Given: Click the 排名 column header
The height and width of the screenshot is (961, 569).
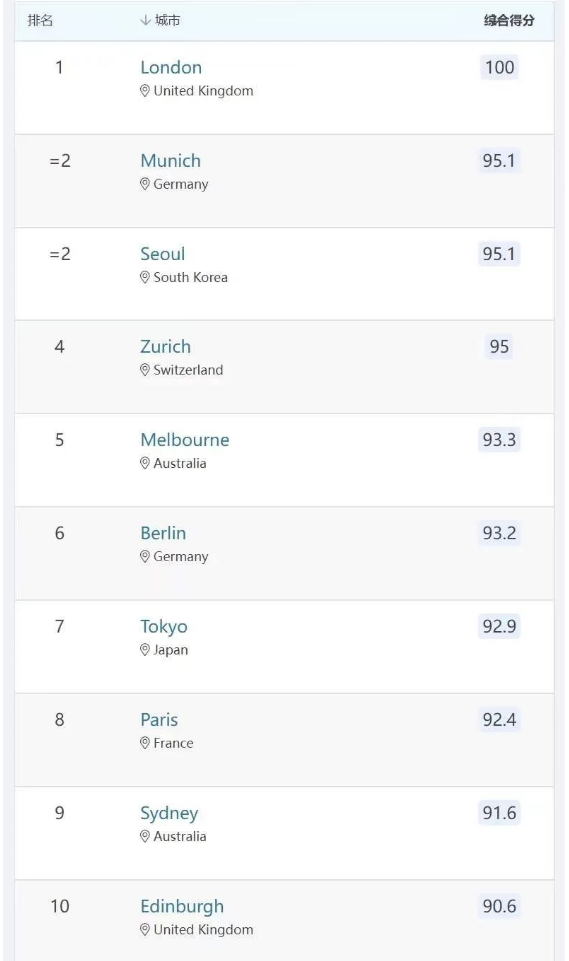Looking at the screenshot, I should pos(40,20).
